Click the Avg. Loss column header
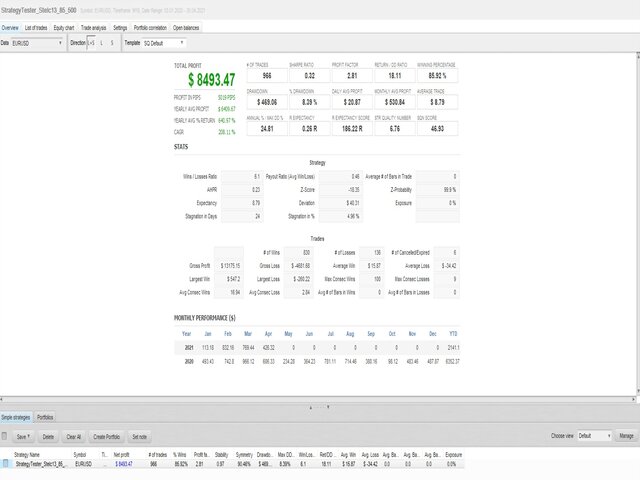 click(370, 455)
